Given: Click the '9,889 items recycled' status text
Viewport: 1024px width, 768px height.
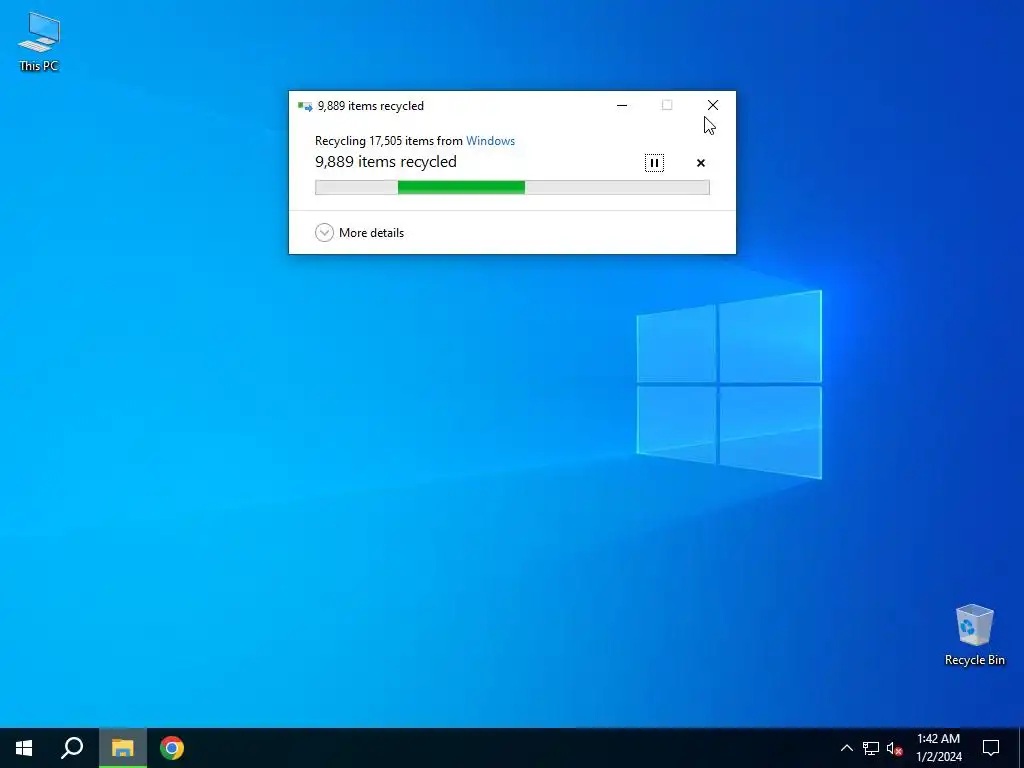Looking at the screenshot, I should point(385,162).
